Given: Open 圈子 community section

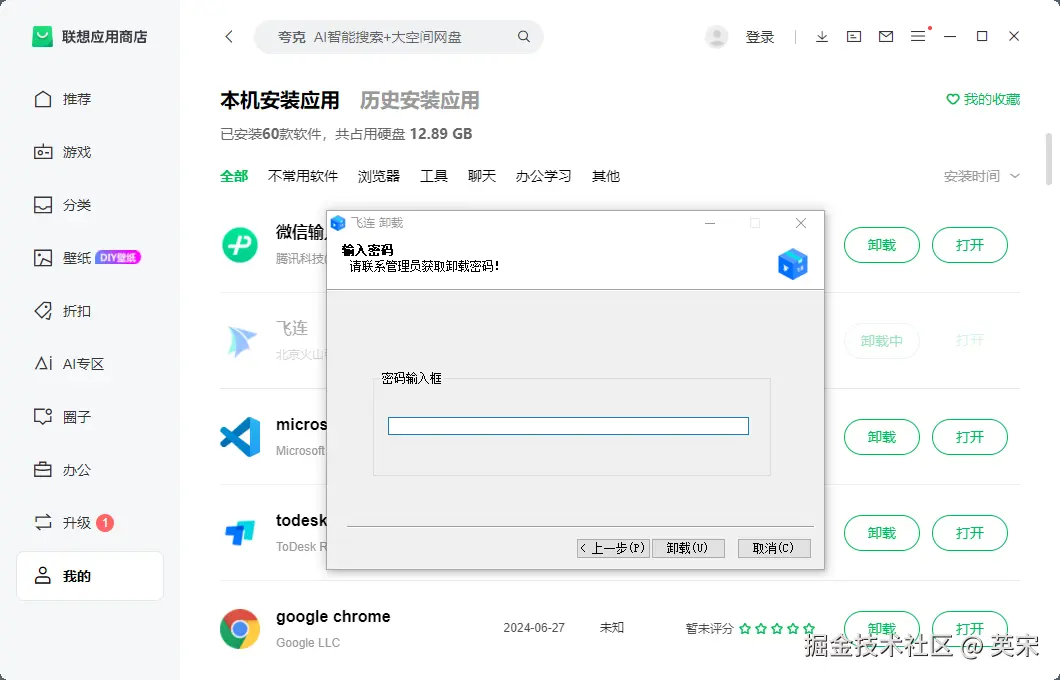Looking at the screenshot, I should [x=62, y=416].
